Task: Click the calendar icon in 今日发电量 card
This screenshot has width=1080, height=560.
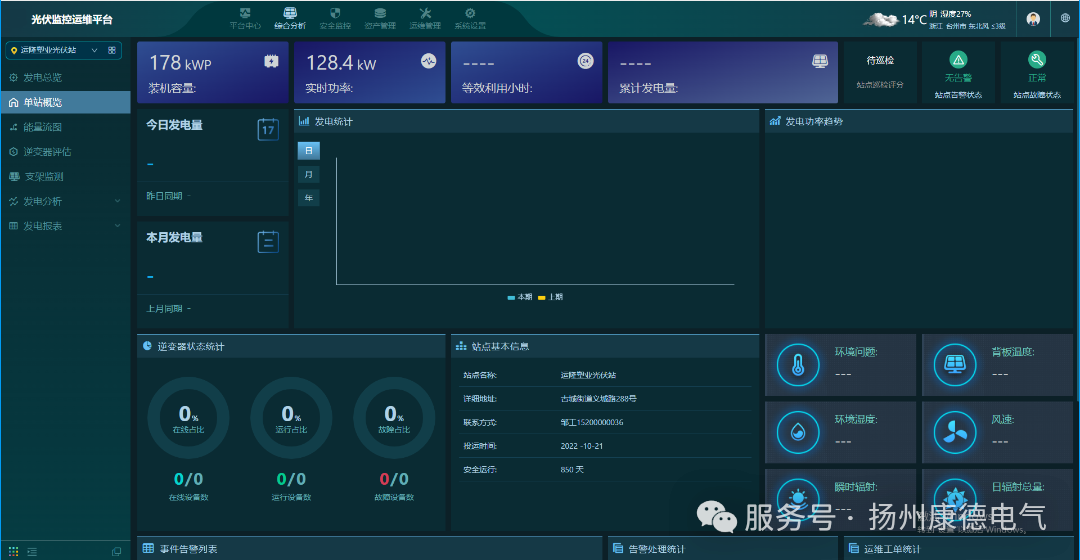Action: 268,129
